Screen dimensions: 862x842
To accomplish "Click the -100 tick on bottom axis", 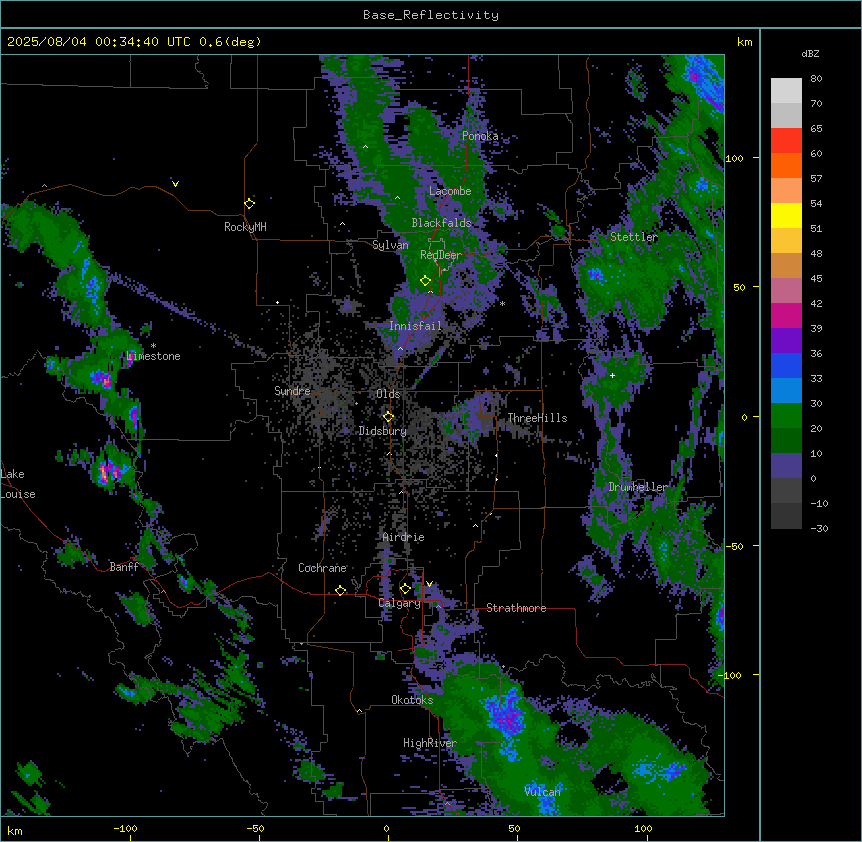I will coord(125,828).
